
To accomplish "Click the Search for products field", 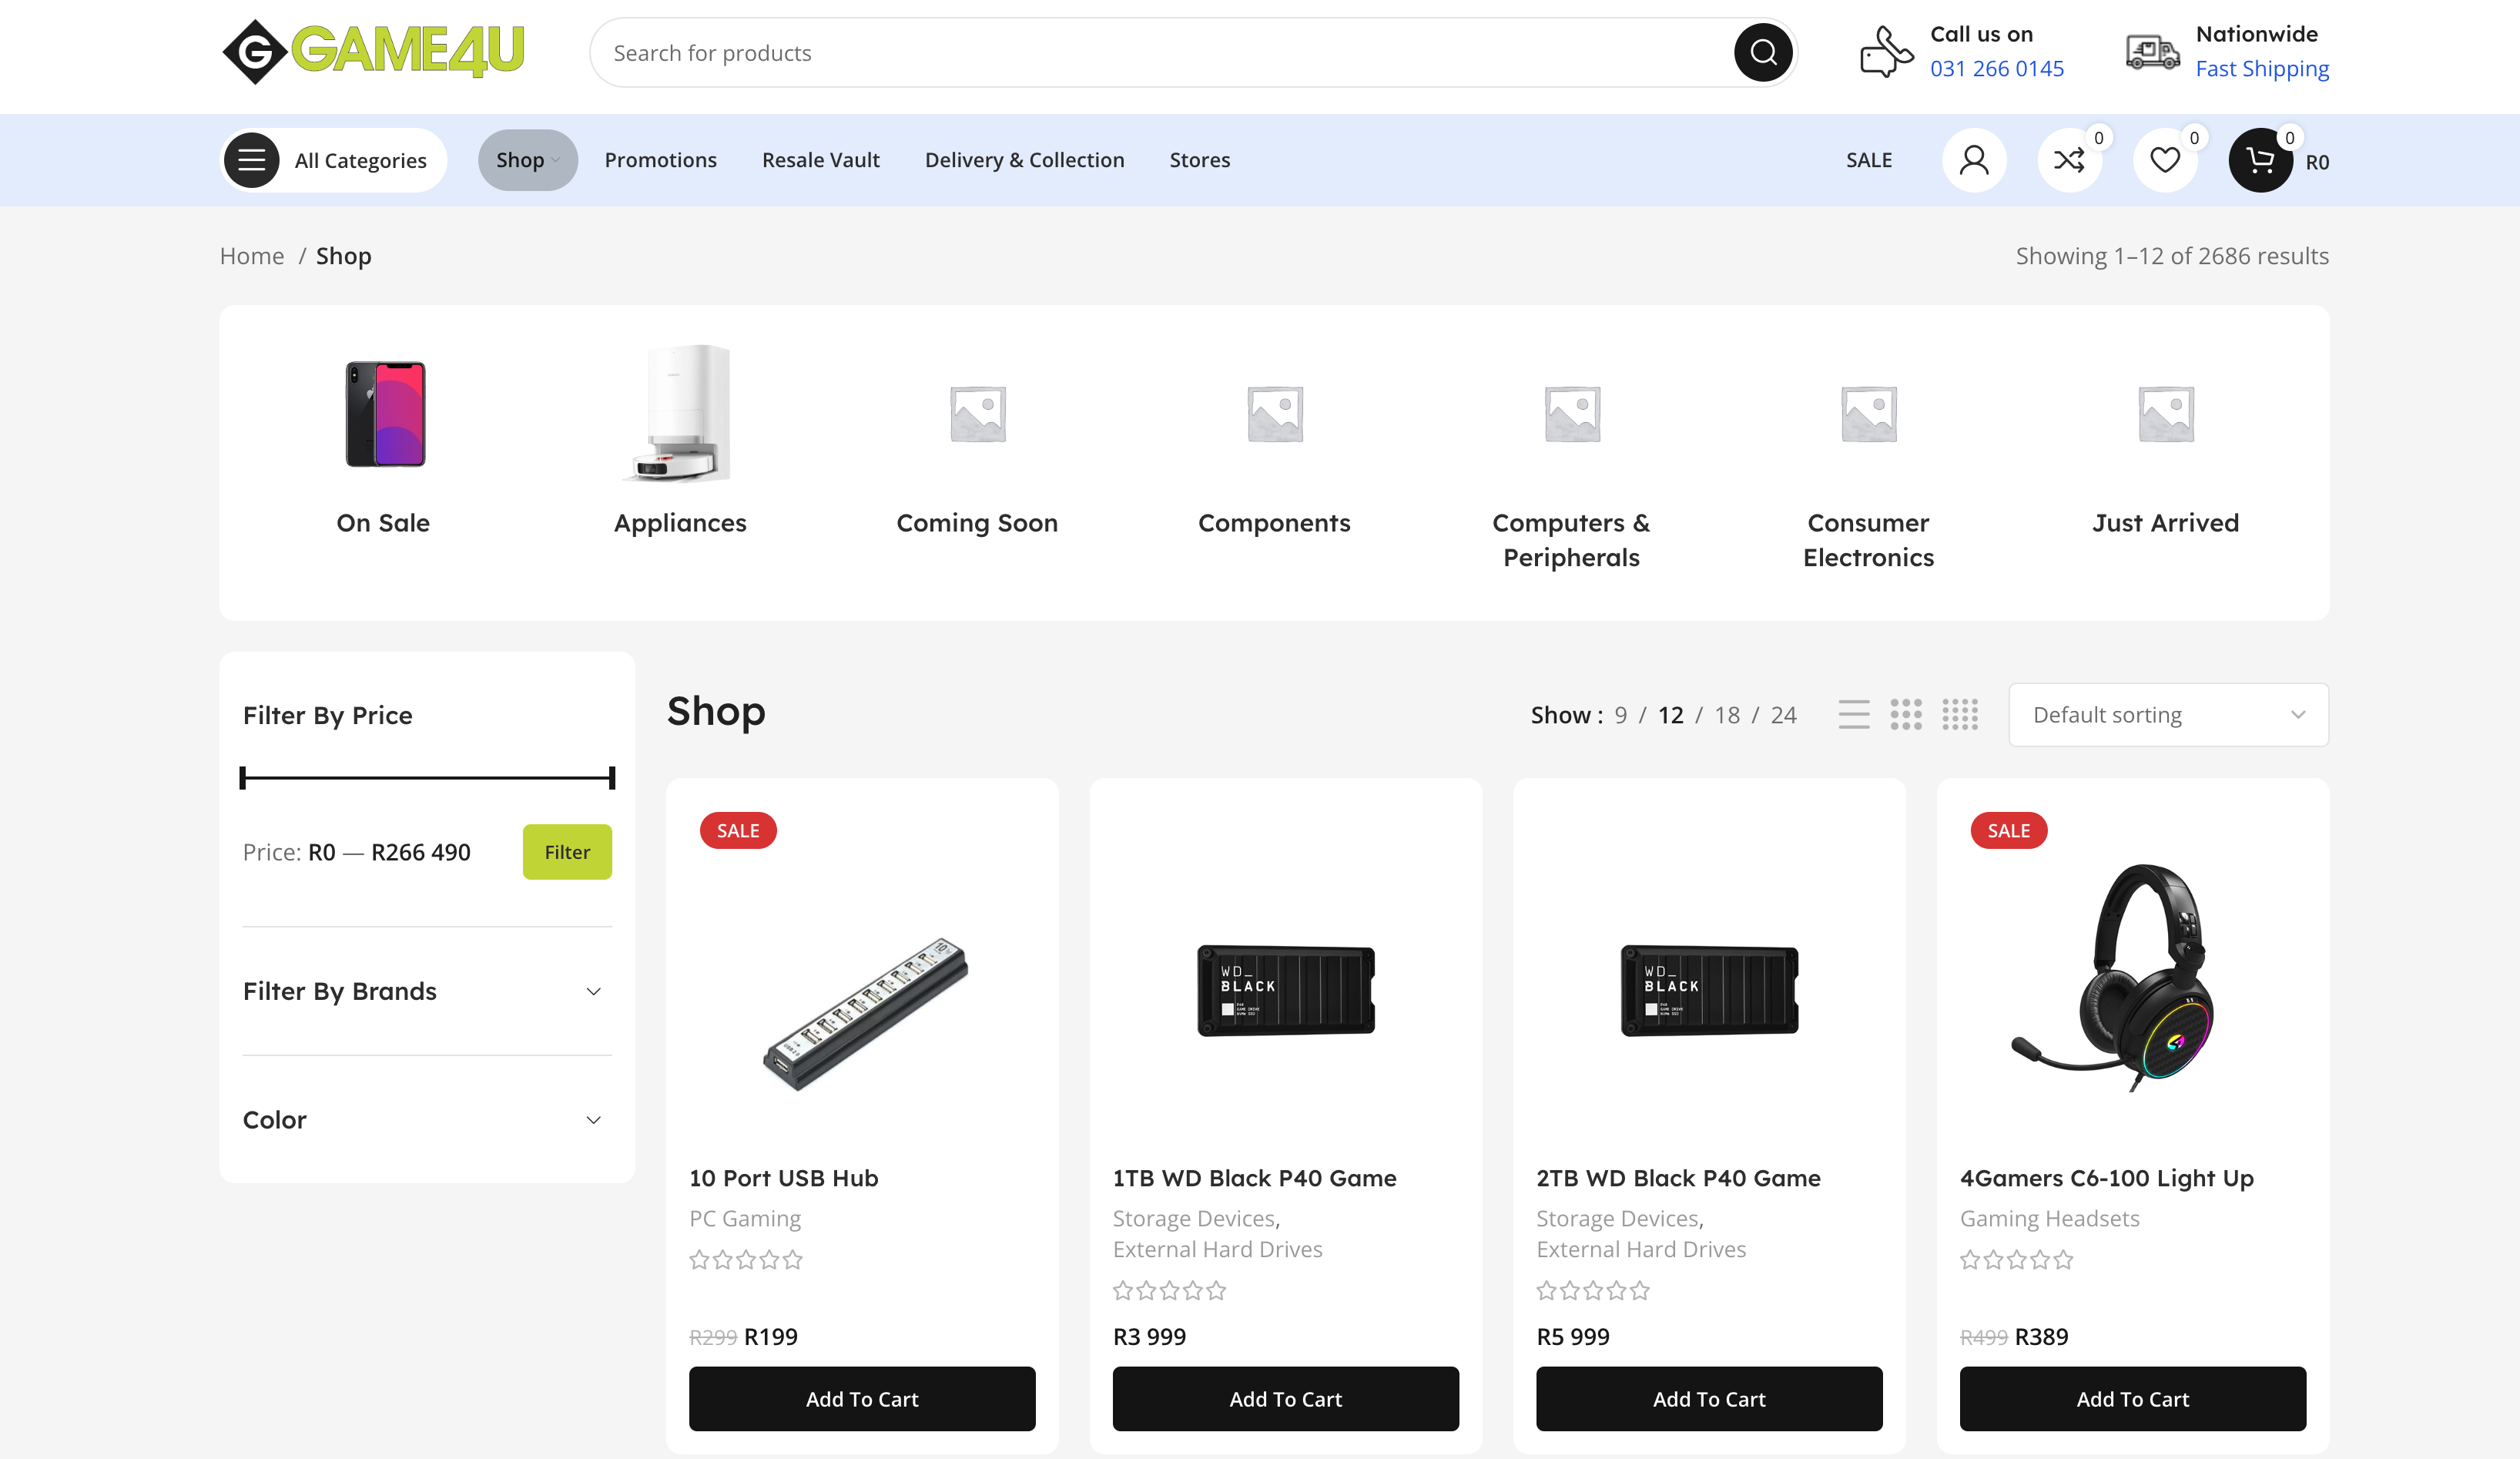I will coord(1160,53).
